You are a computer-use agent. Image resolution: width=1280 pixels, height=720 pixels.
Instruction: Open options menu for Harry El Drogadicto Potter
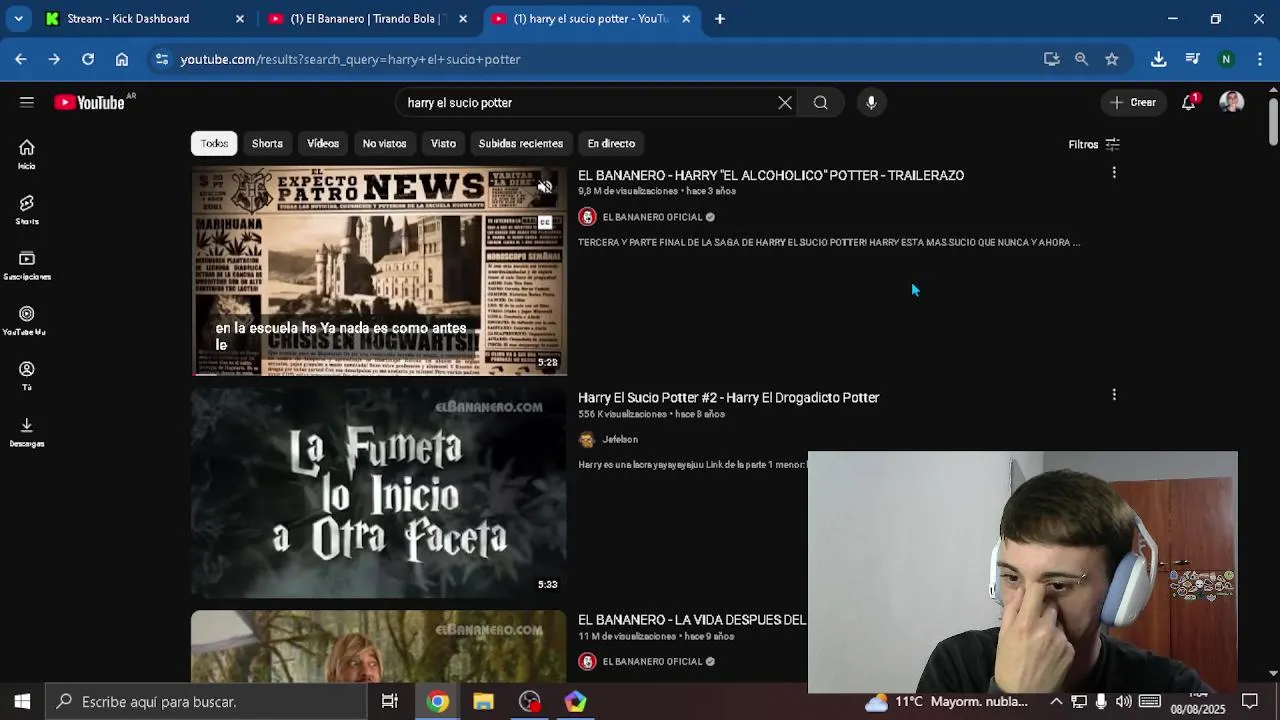tap(1114, 395)
